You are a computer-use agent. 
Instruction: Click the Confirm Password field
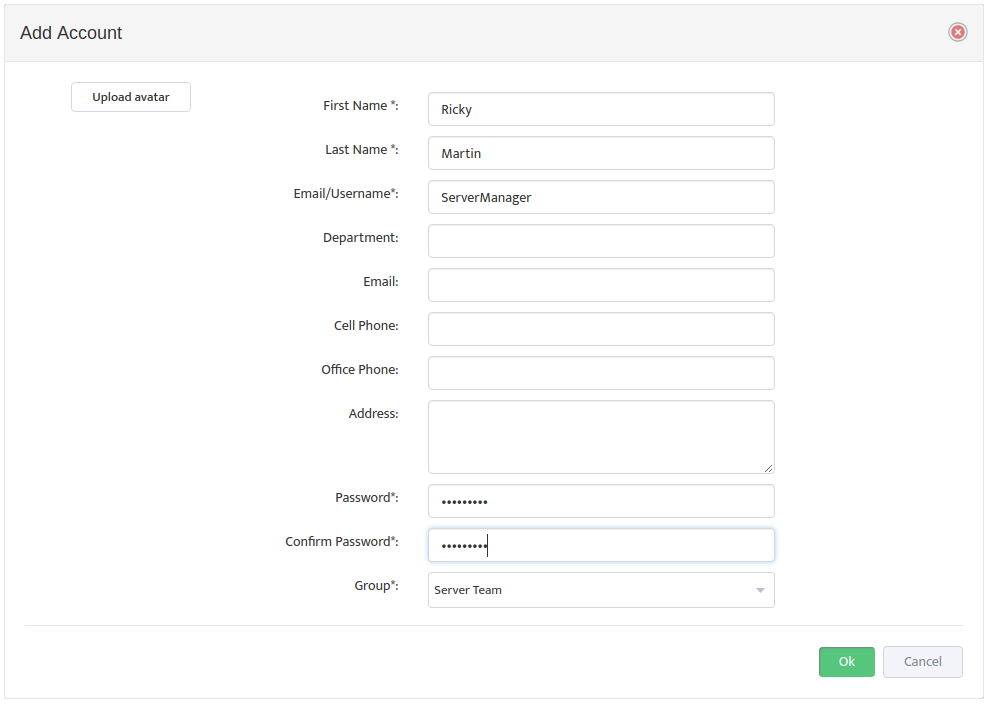pyautogui.click(x=601, y=545)
